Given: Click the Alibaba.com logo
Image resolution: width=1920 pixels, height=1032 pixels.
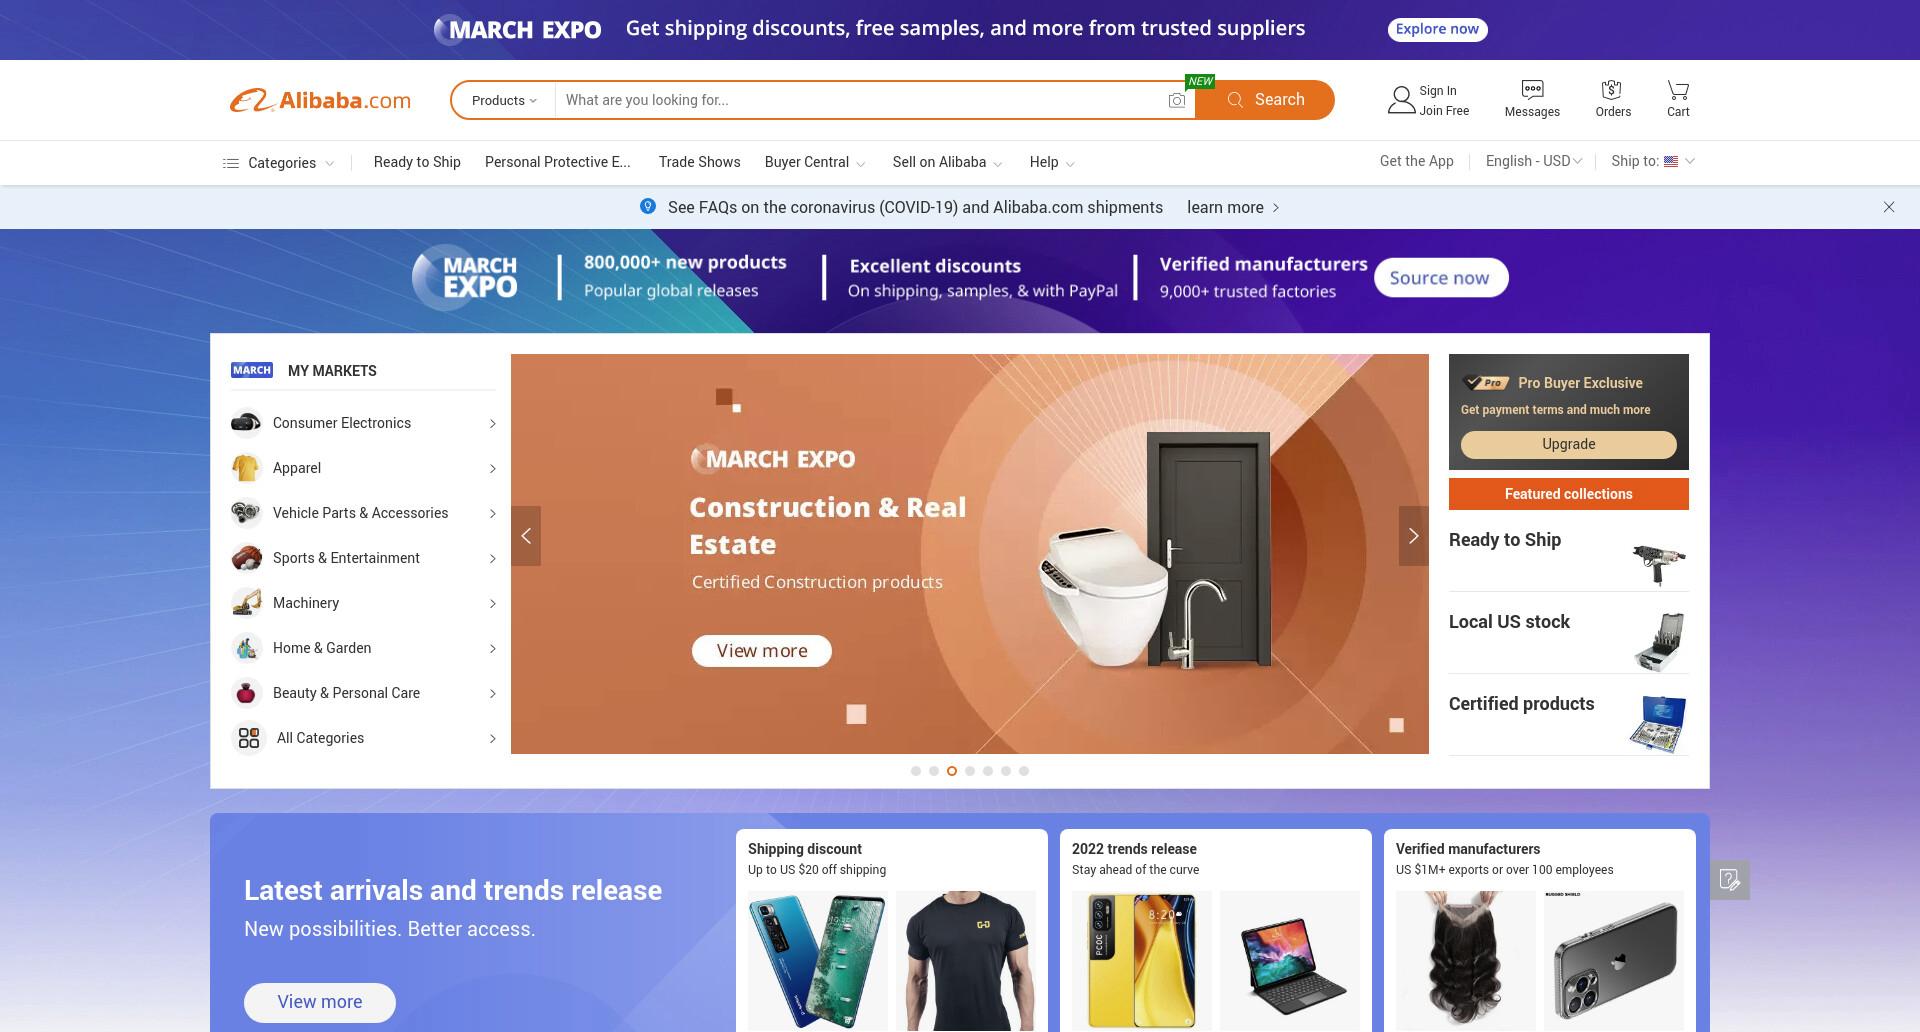Looking at the screenshot, I should click(x=320, y=100).
